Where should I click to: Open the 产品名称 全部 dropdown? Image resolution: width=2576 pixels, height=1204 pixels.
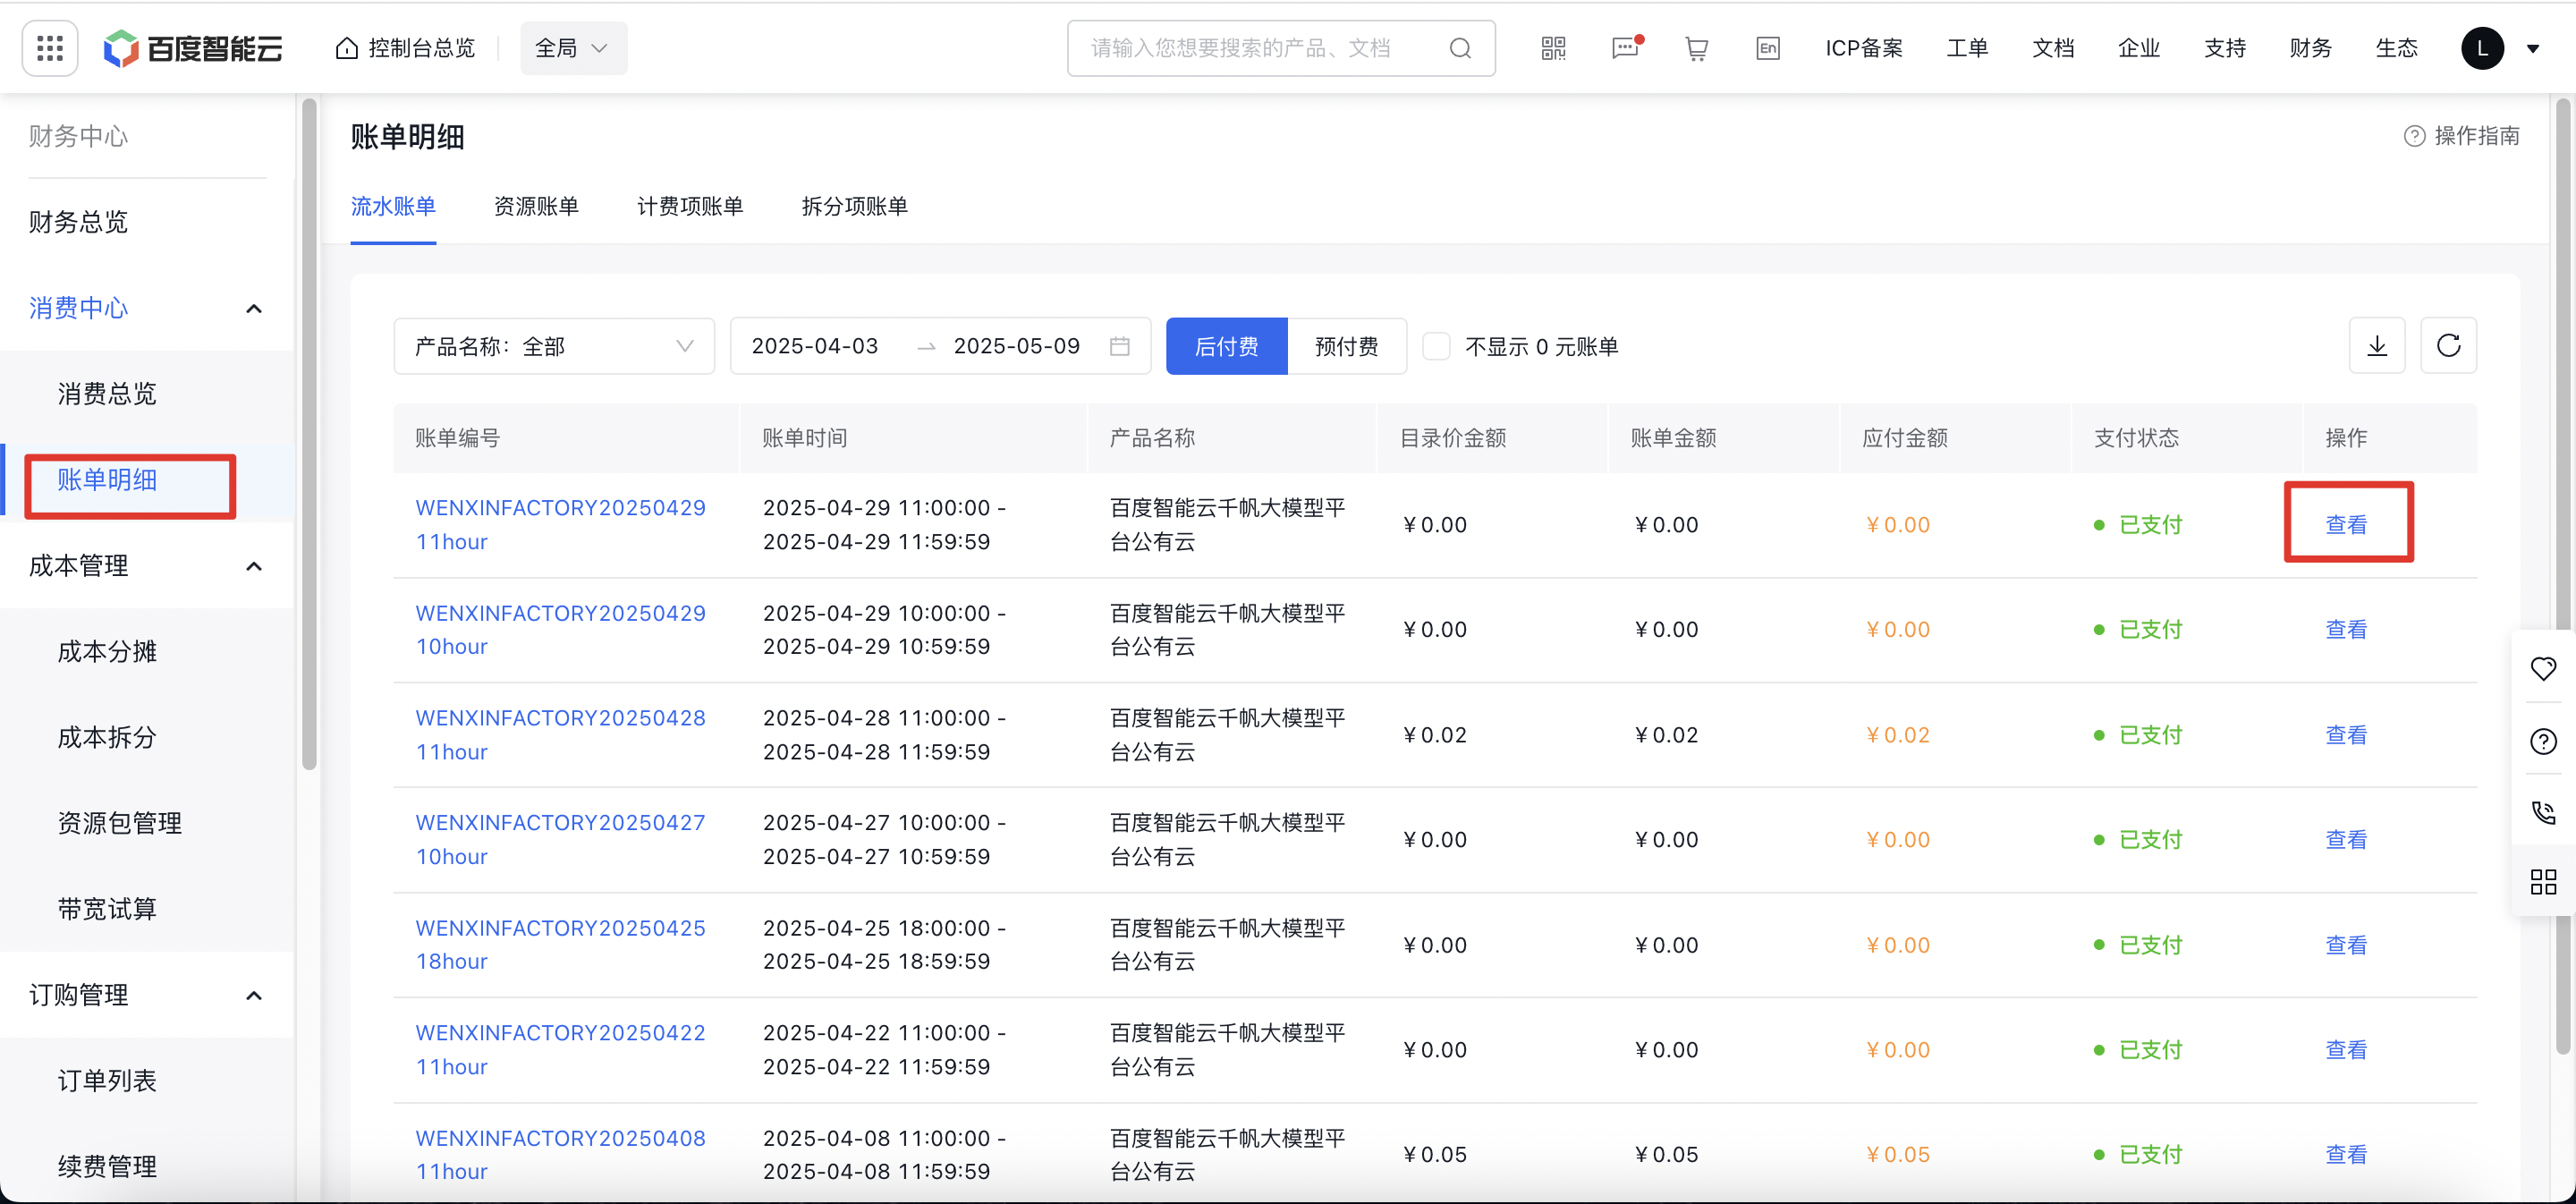point(554,346)
